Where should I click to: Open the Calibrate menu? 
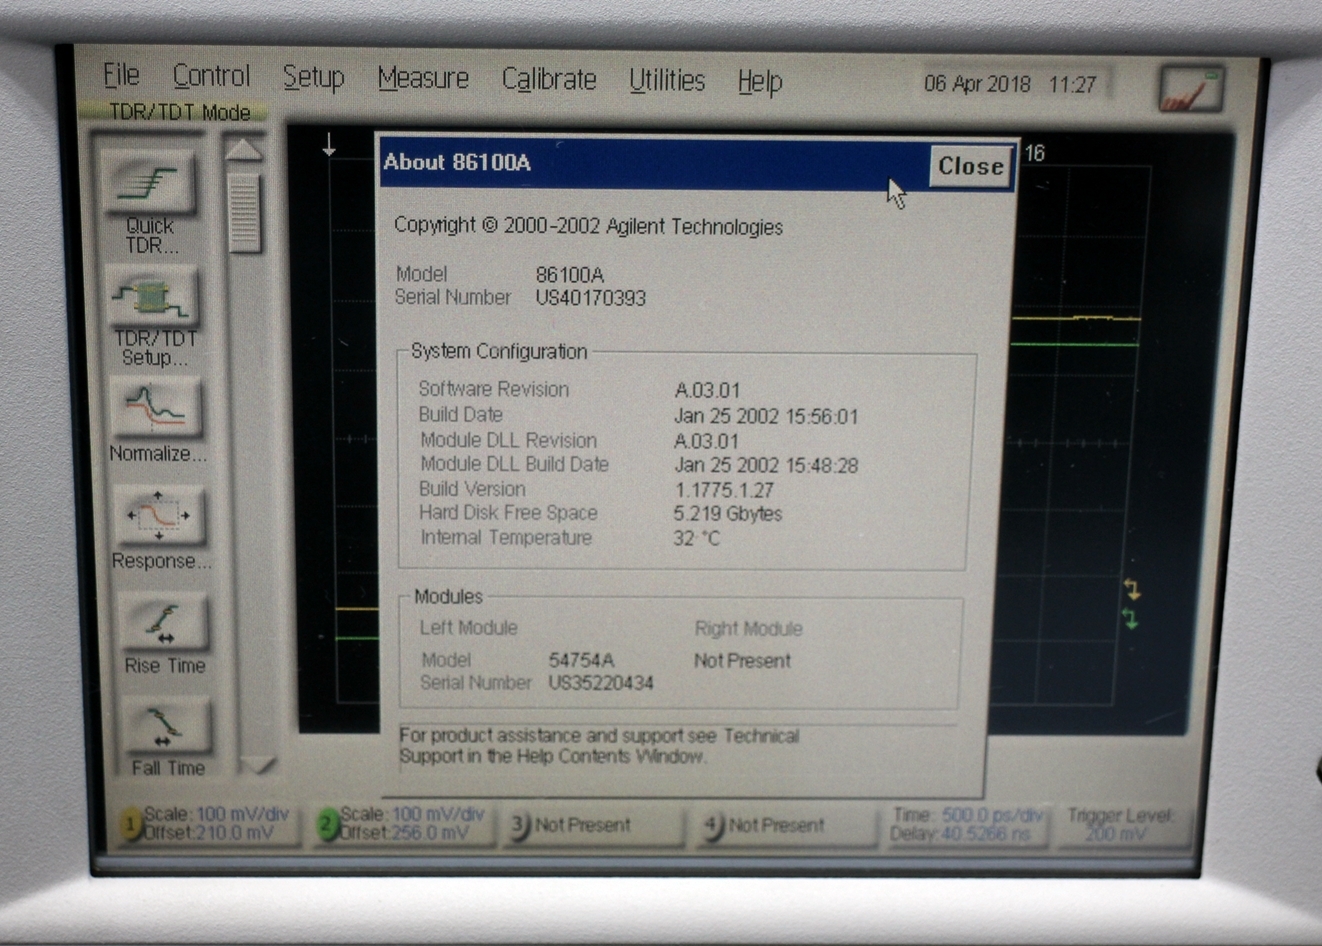click(x=549, y=79)
